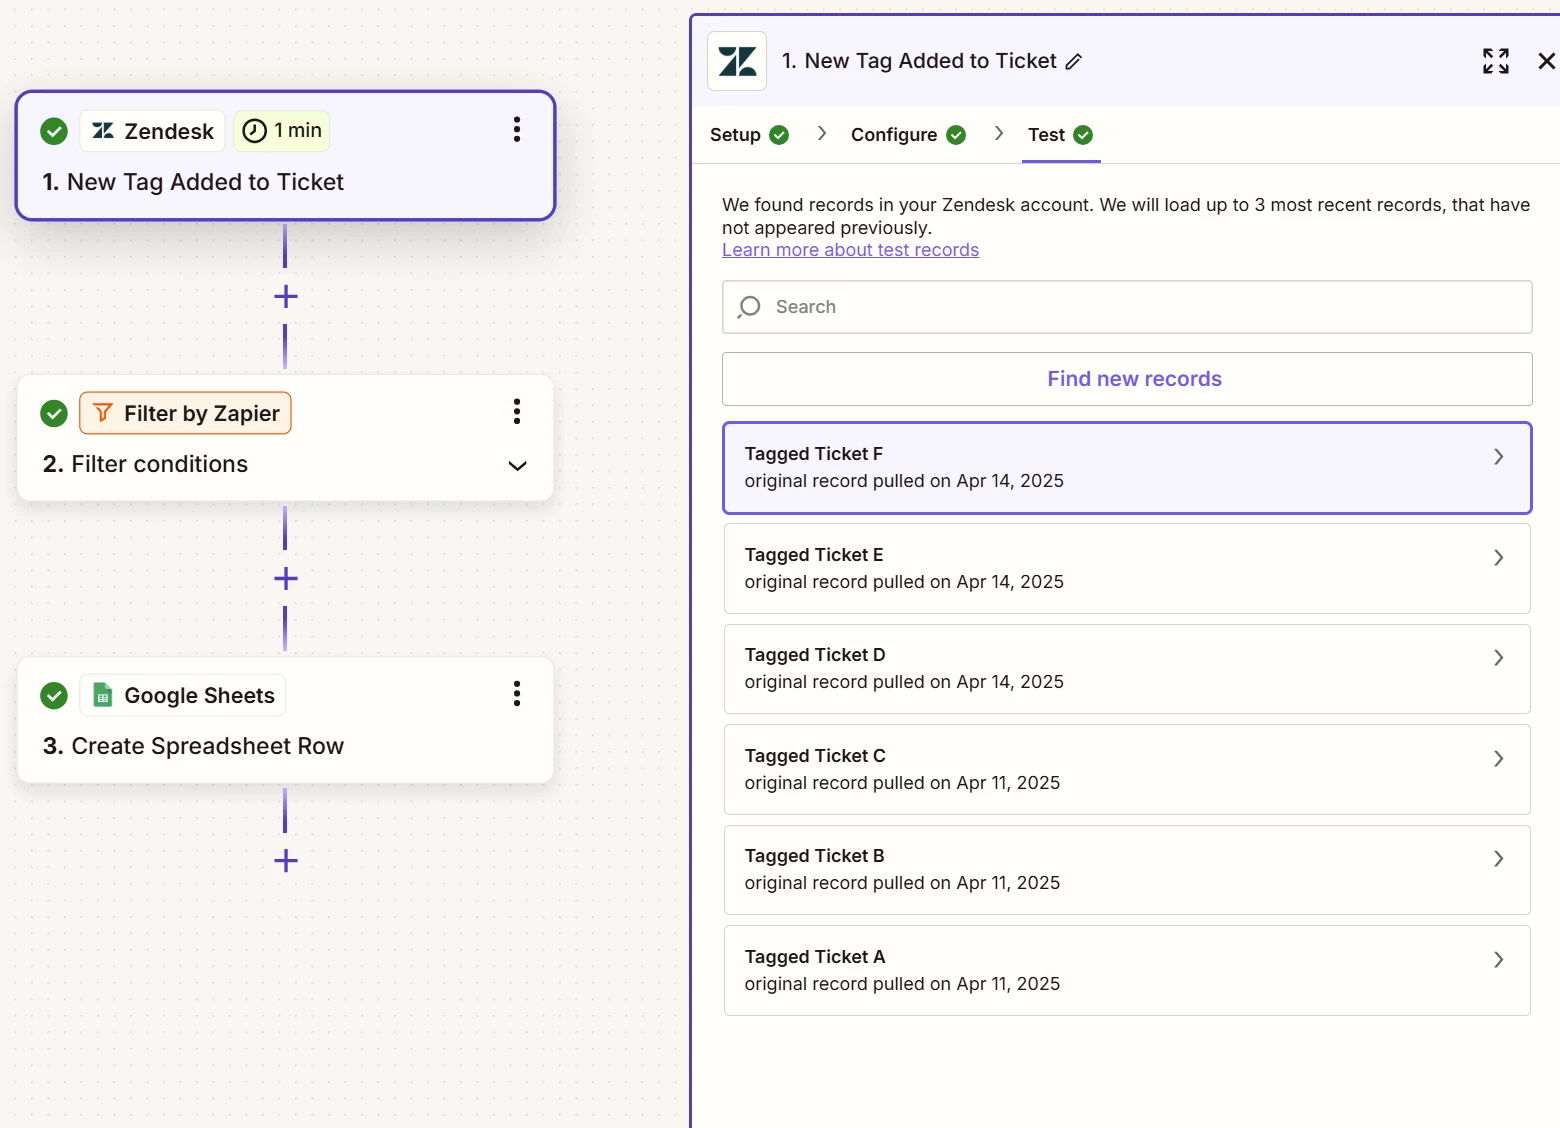
Task: Open Learn more about test records link
Action: pos(850,250)
